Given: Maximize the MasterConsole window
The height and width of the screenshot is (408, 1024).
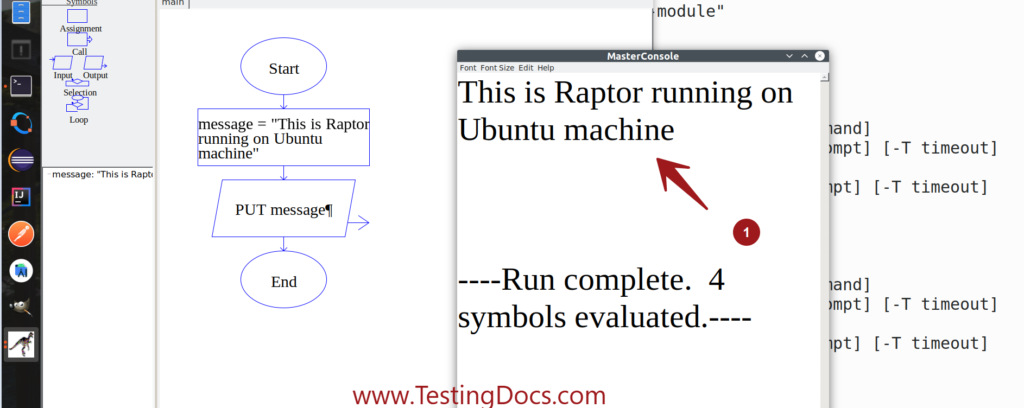Looking at the screenshot, I should (805, 56).
